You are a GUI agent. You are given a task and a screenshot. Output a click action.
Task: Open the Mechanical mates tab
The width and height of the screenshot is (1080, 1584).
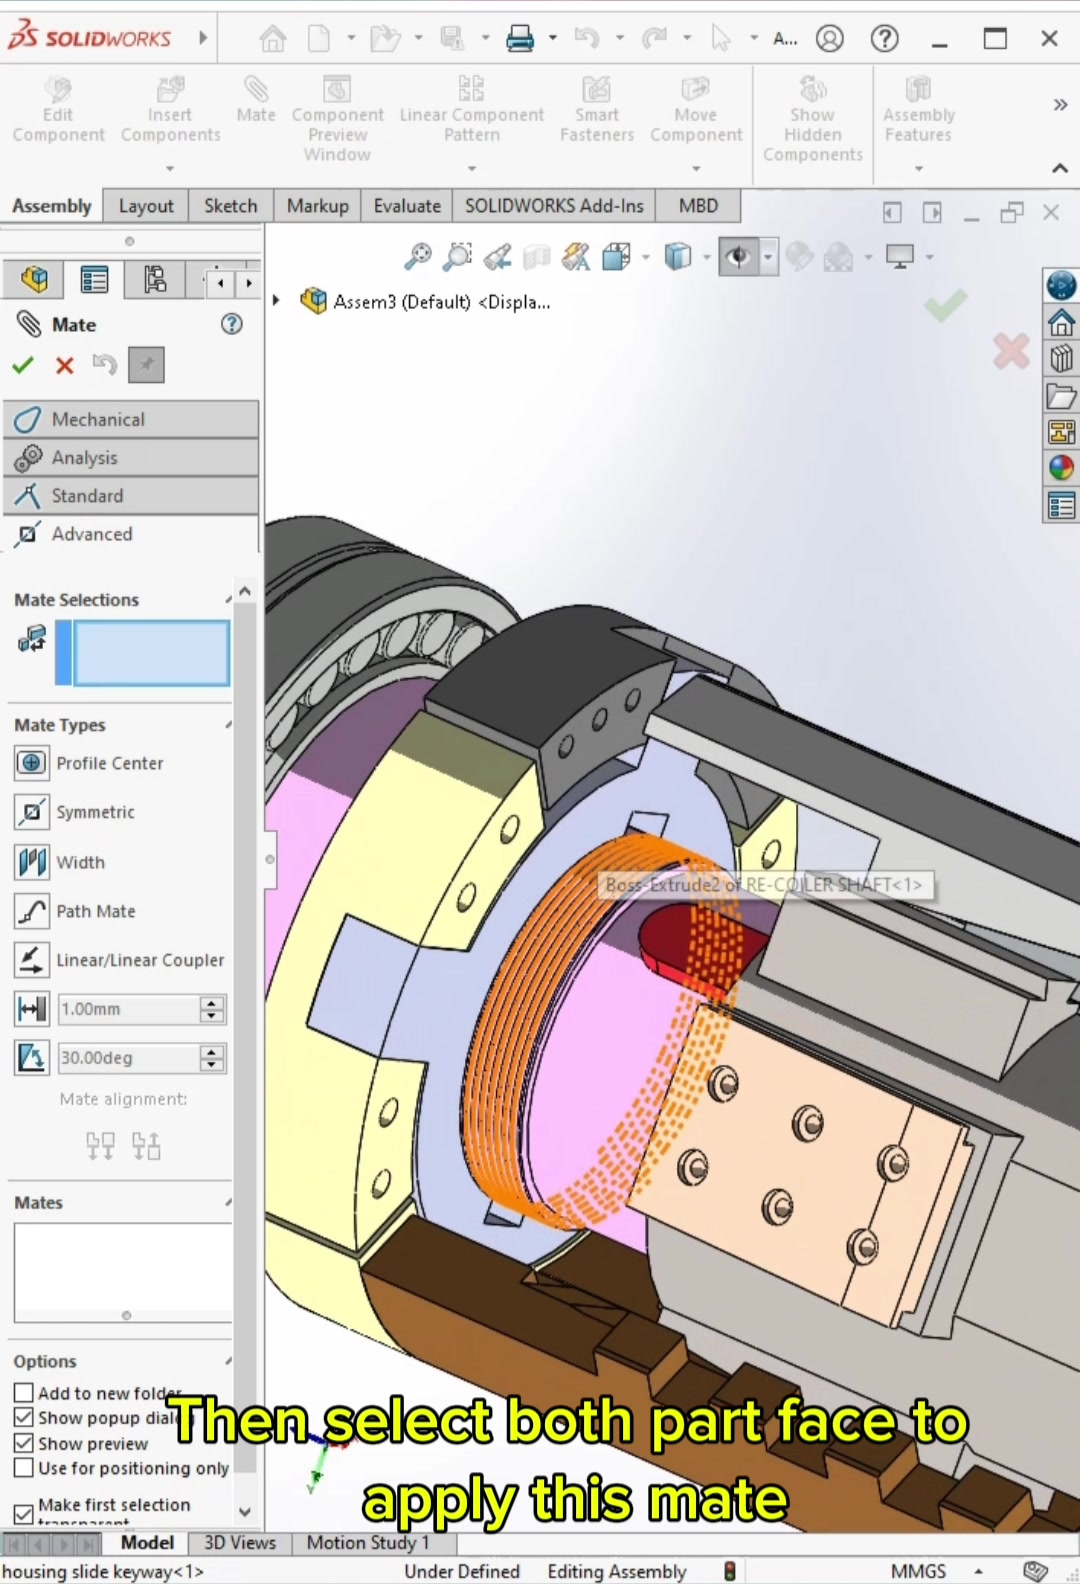[x=131, y=420]
